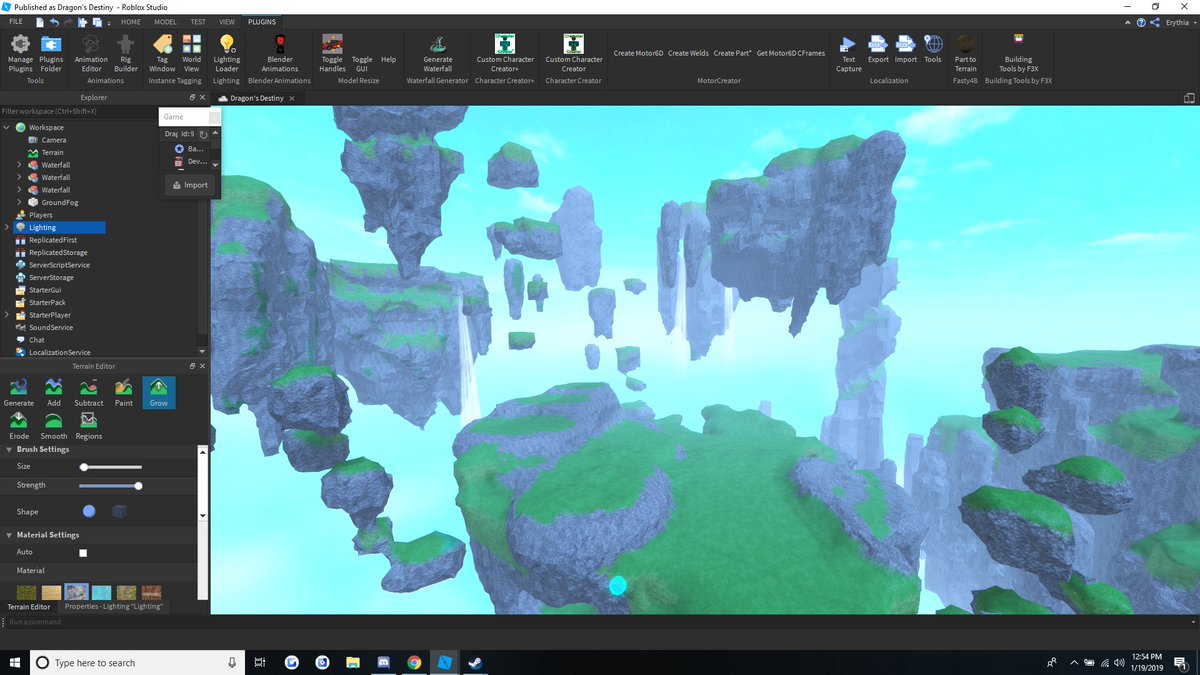Open the World View tagging tool
The height and width of the screenshot is (675, 1200).
click(191, 53)
